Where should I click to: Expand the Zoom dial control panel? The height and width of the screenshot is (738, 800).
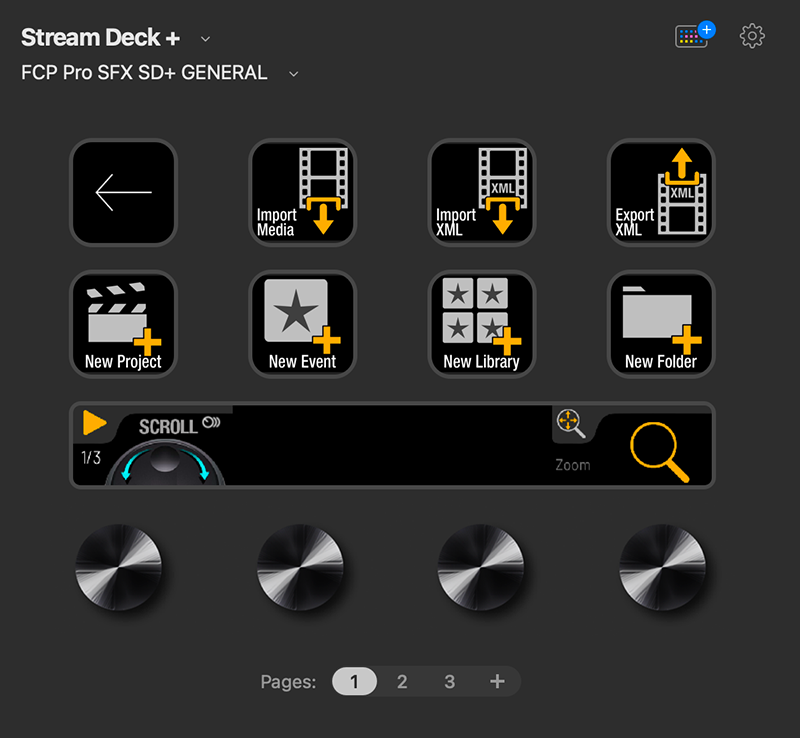[x=573, y=424]
